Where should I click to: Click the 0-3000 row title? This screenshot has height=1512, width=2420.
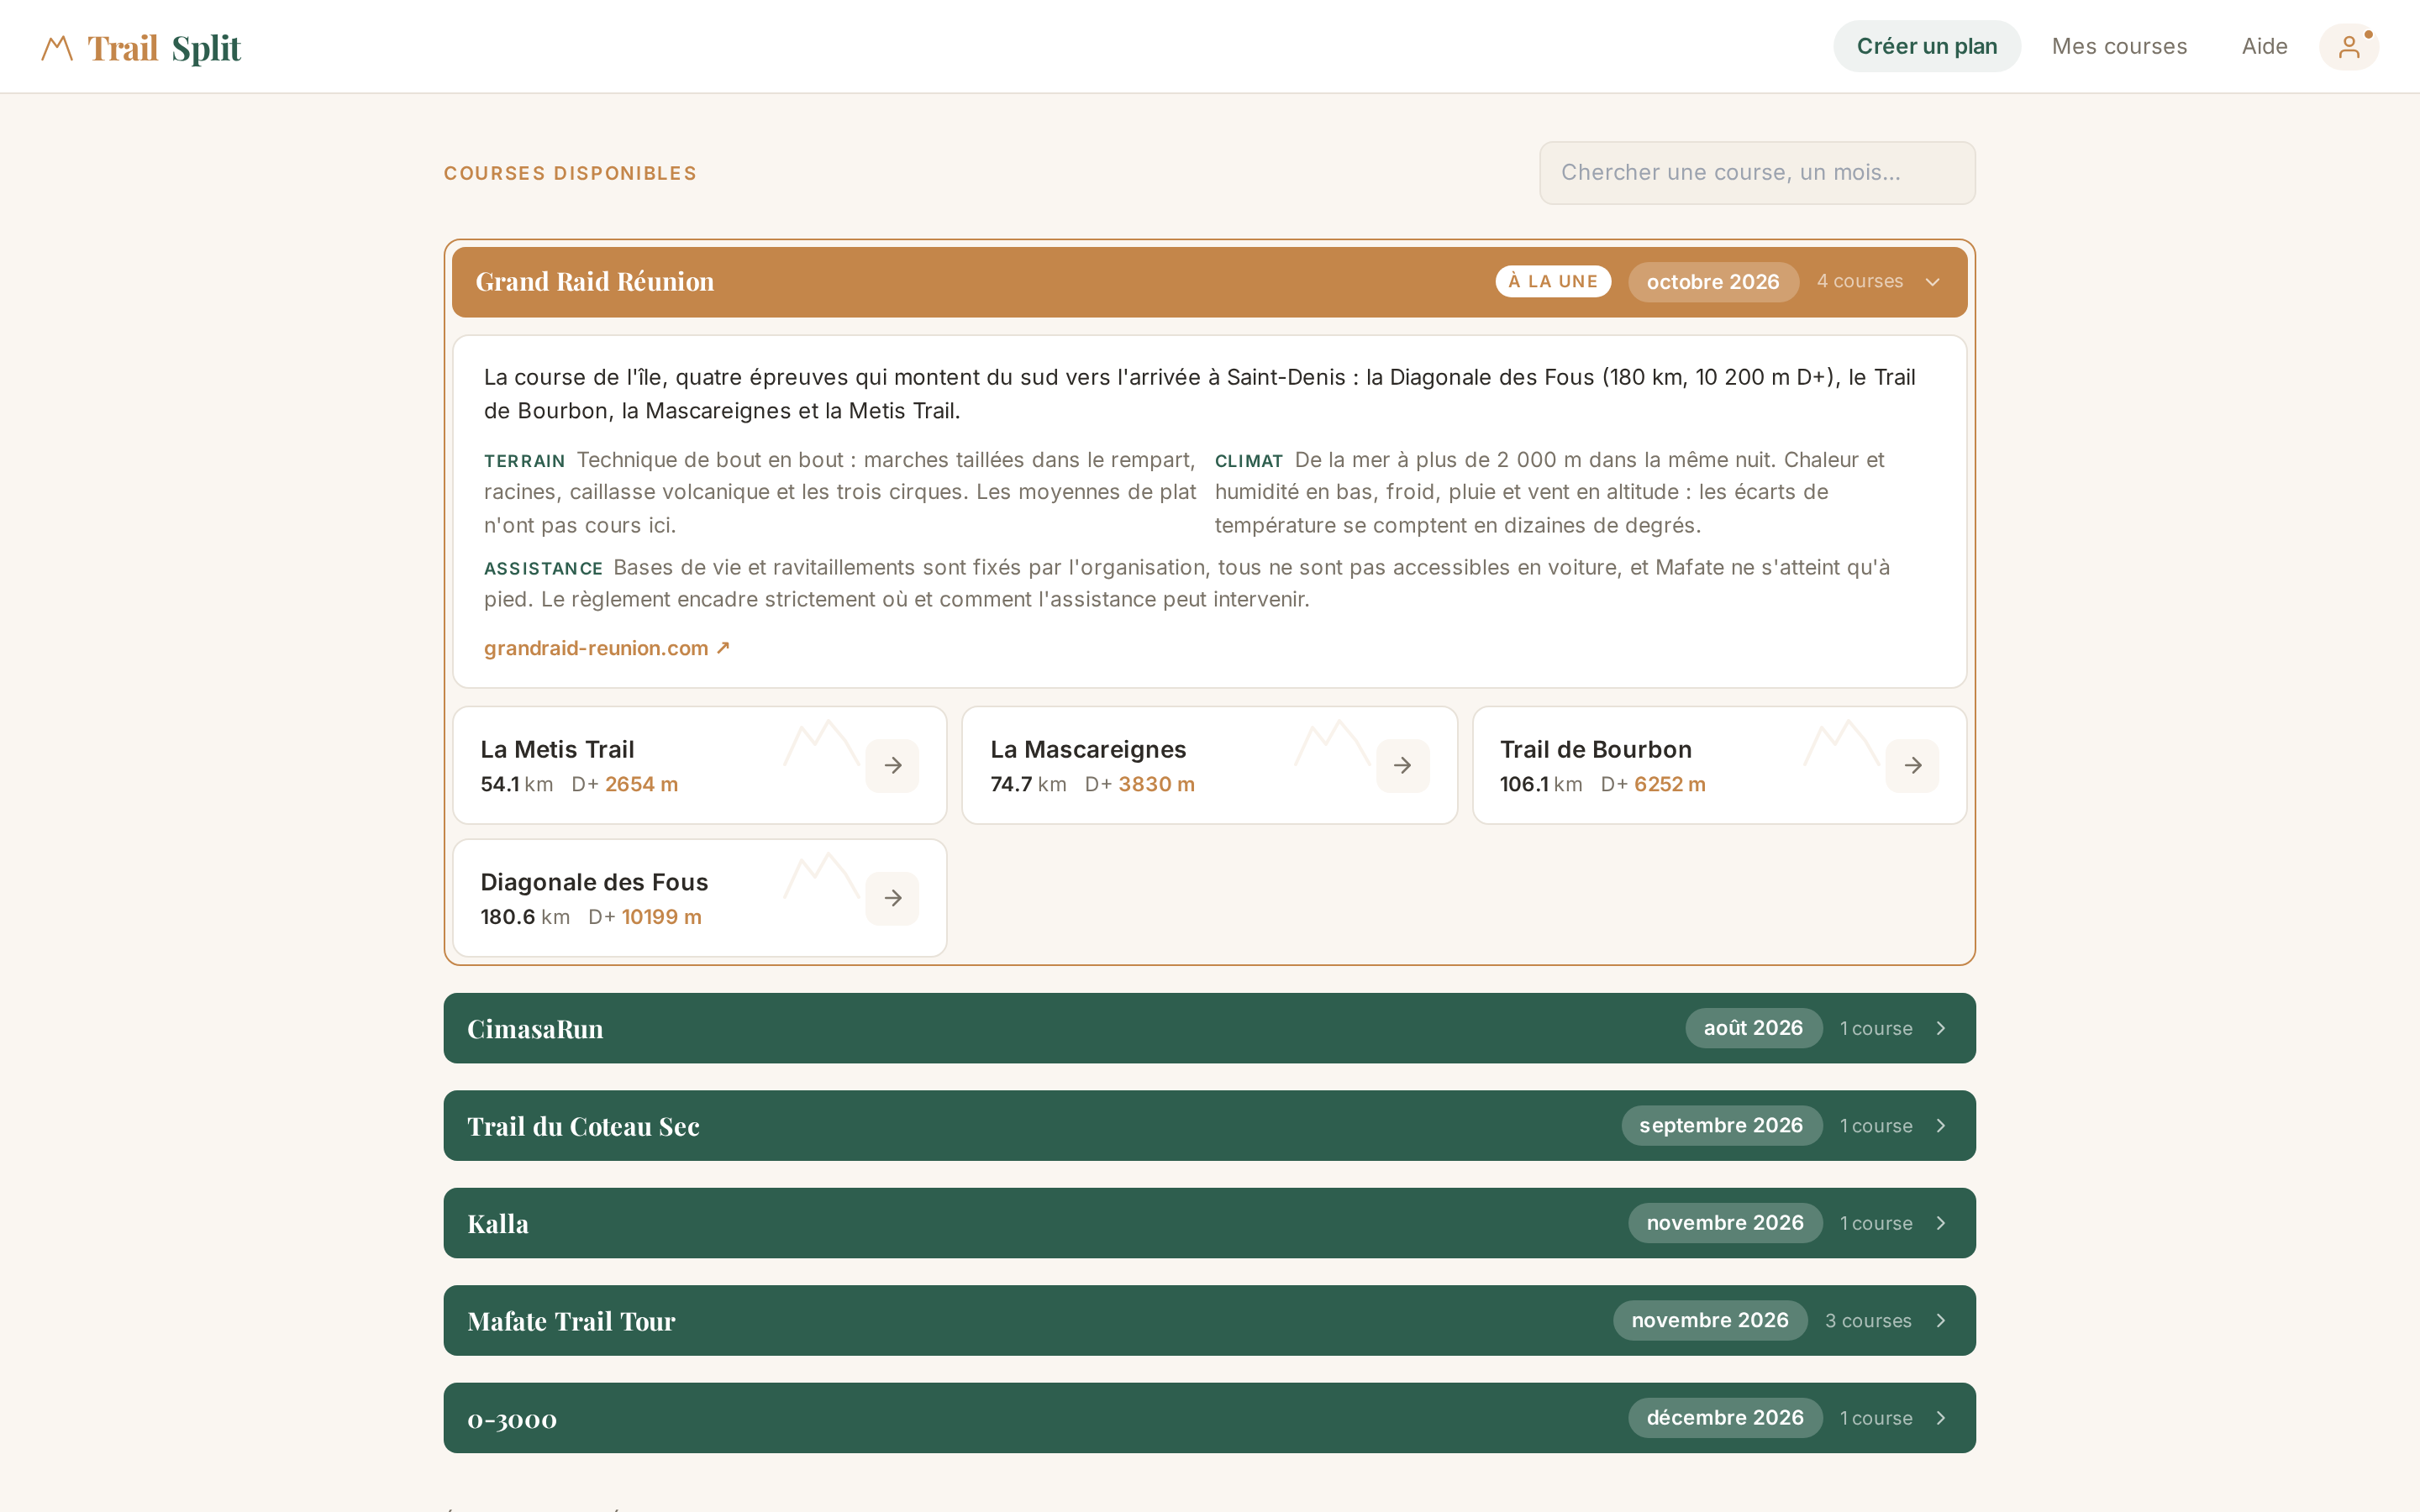[512, 1419]
